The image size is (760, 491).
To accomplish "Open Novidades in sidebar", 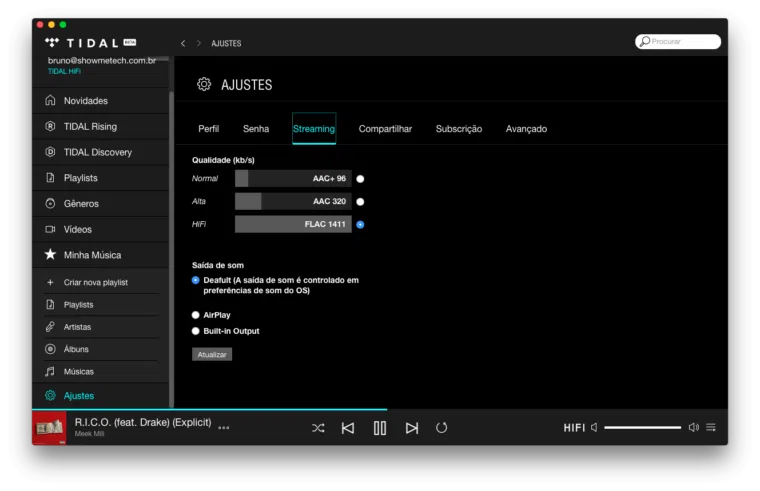I will [86, 101].
